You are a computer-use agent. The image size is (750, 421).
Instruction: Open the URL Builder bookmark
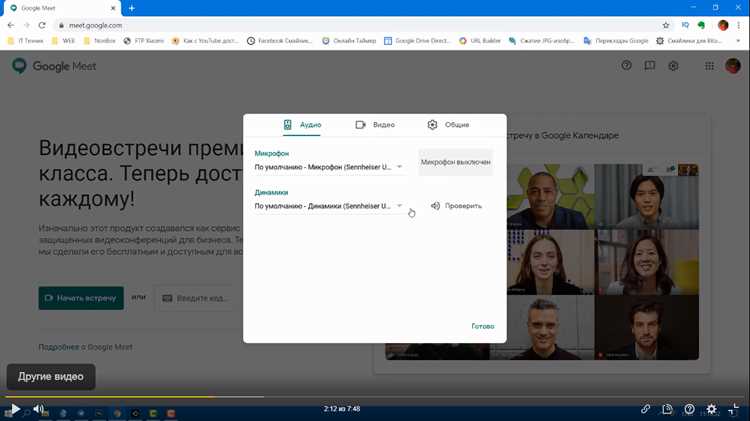(480, 41)
